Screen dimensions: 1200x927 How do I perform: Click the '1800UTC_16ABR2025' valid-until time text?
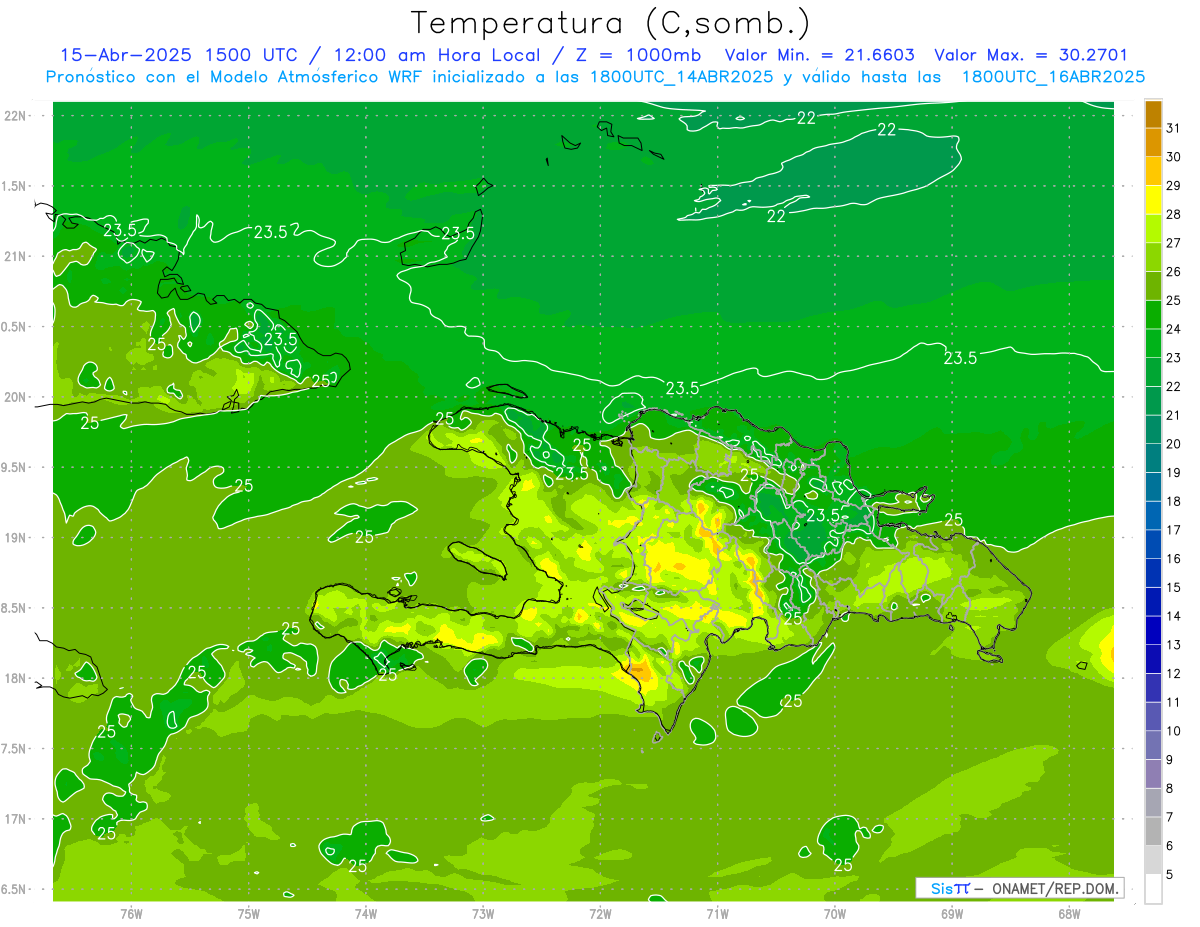click(x=1053, y=77)
